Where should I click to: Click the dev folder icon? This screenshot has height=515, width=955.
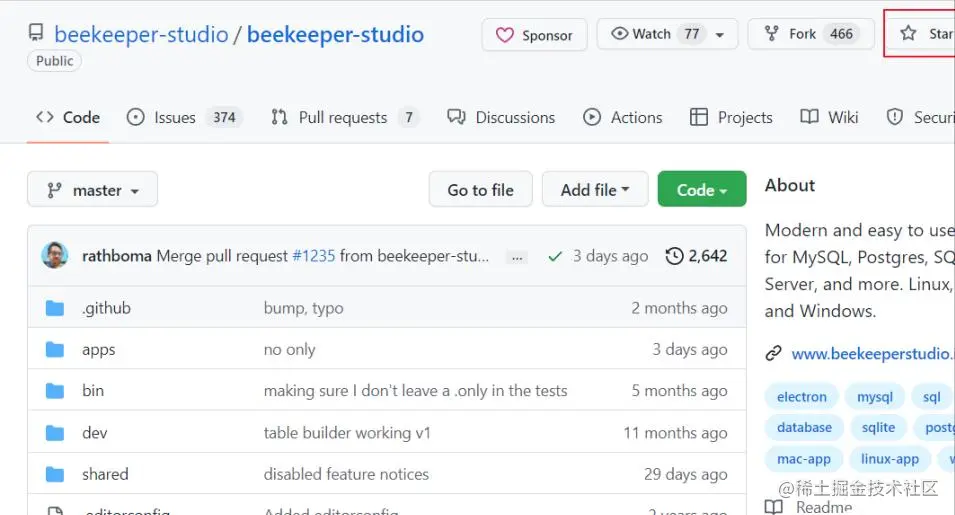point(55,433)
